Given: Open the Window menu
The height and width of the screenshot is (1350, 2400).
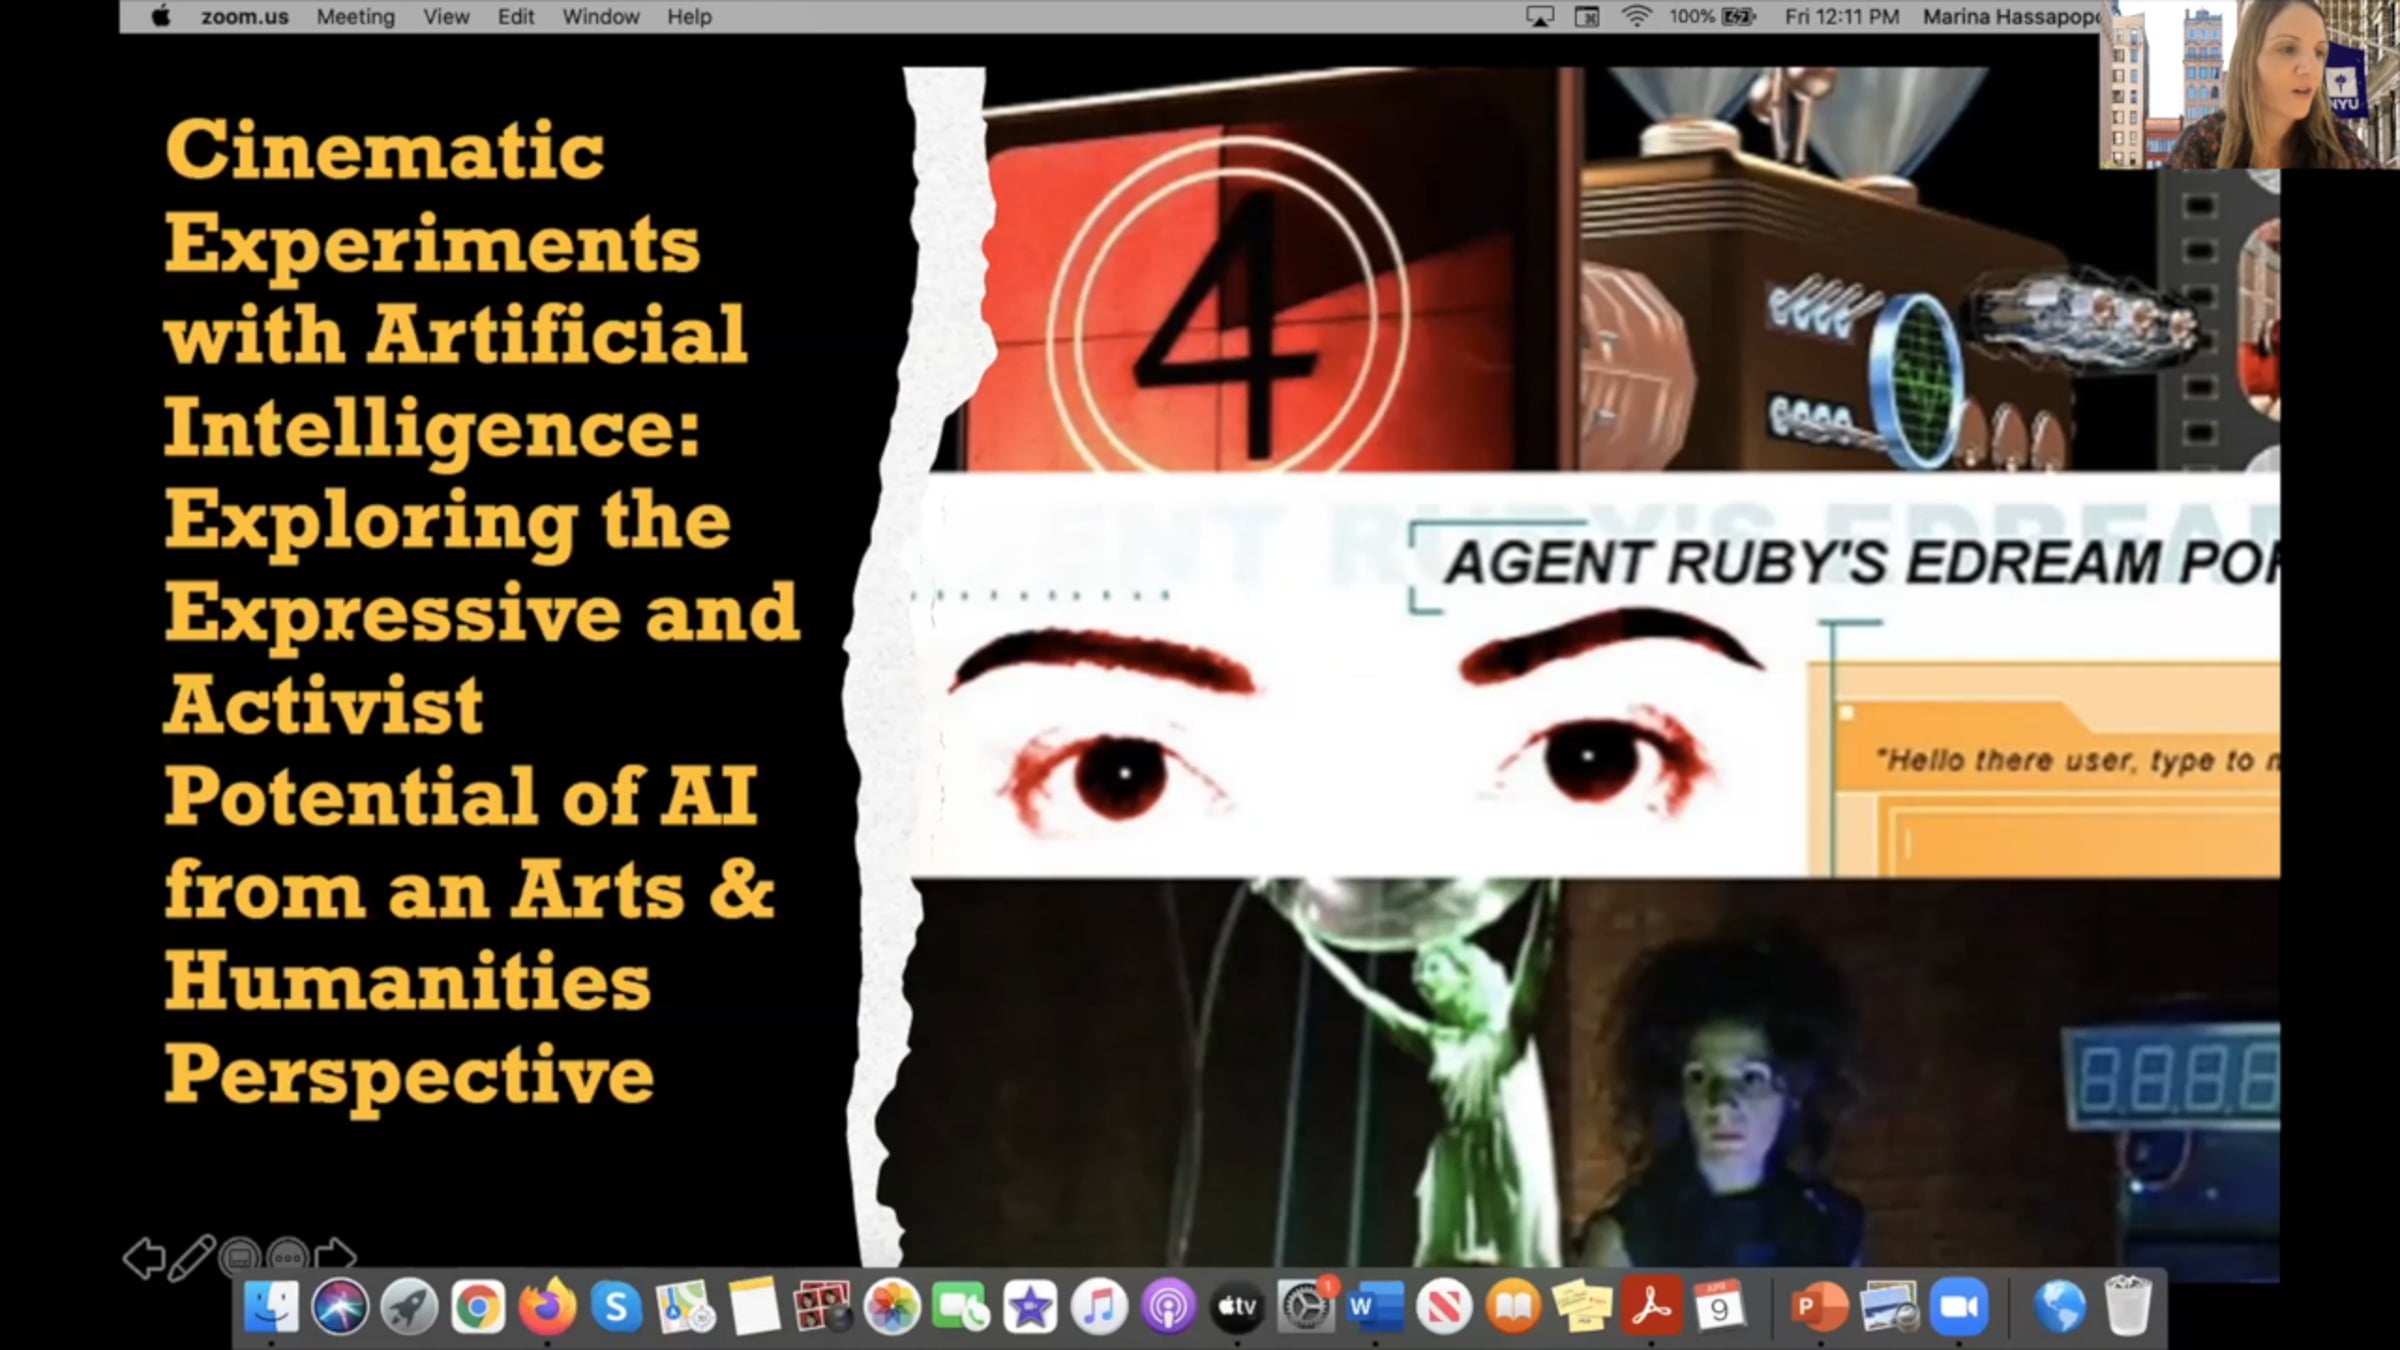Looking at the screenshot, I should point(601,17).
